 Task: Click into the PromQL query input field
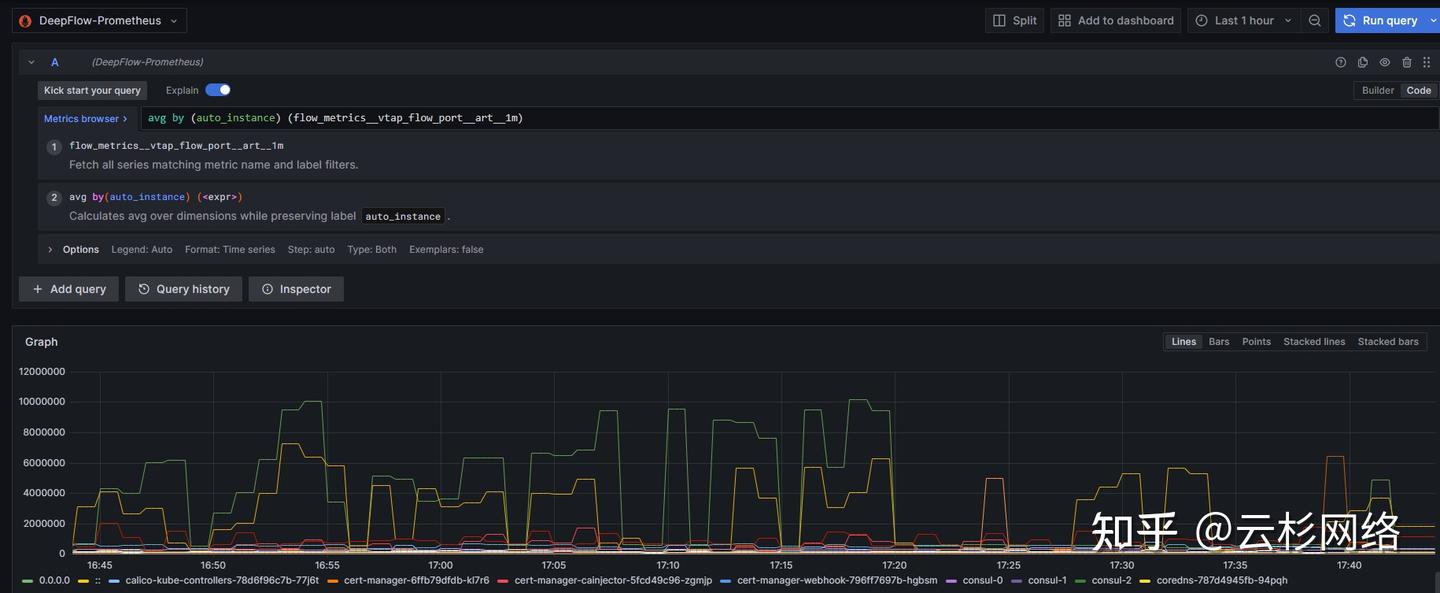pyautogui.click(x=789, y=118)
